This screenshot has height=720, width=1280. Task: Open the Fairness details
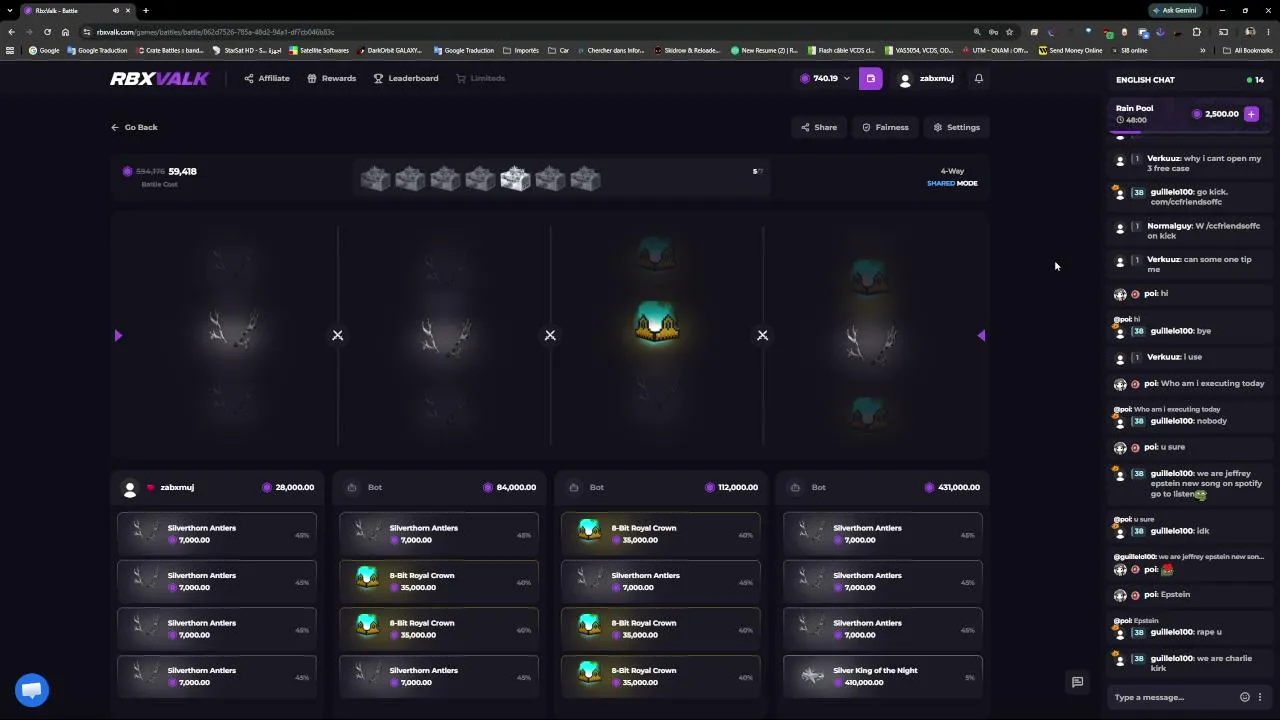(886, 127)
